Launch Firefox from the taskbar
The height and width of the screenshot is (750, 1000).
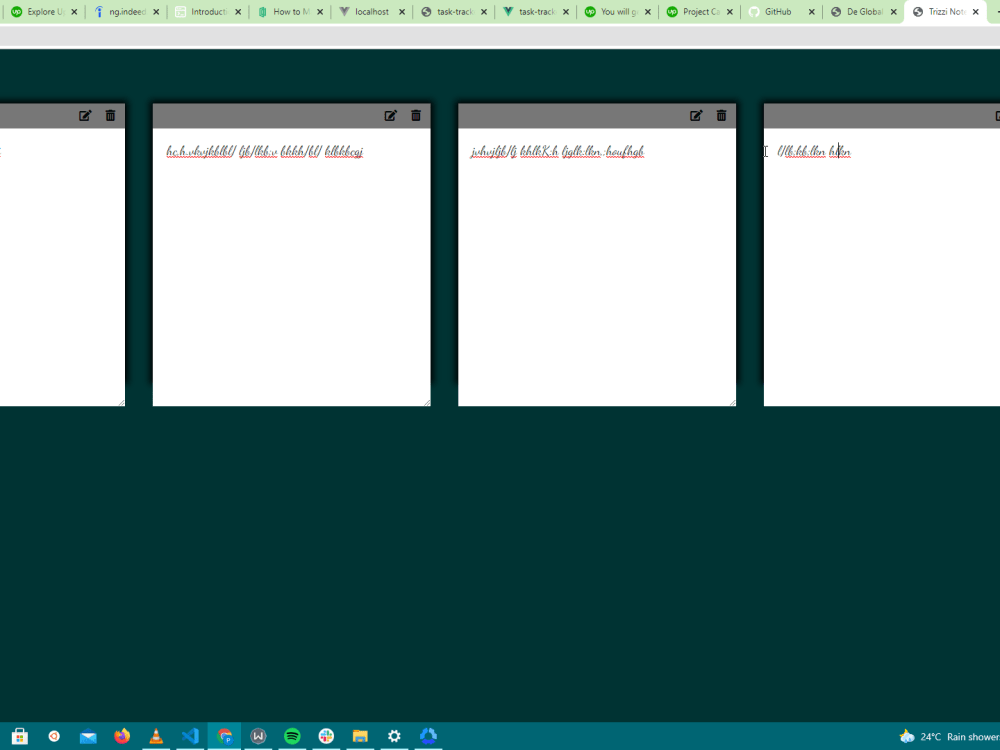click(122, 736)
